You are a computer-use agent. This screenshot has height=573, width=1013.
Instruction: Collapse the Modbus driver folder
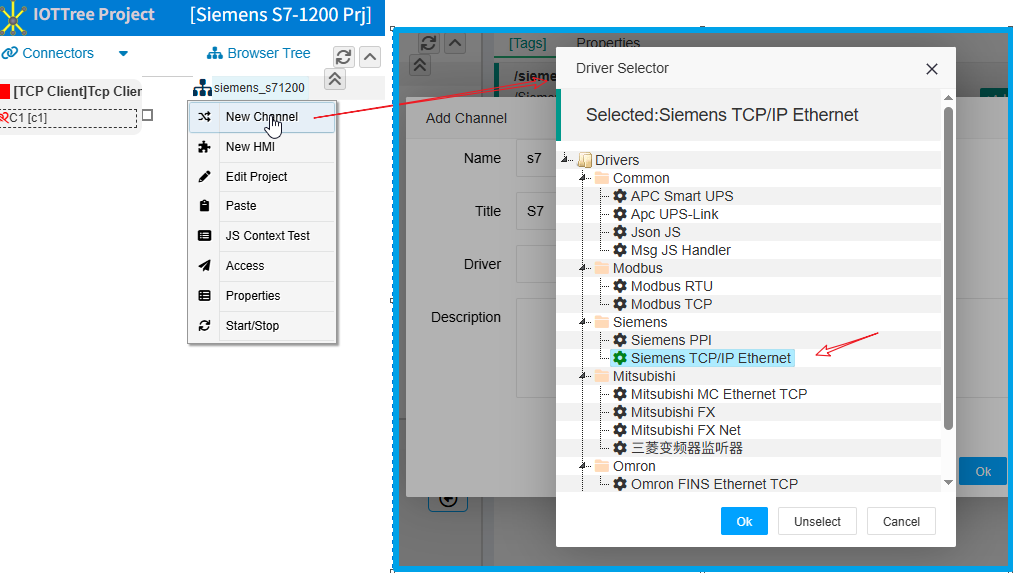tap(583, 267)
